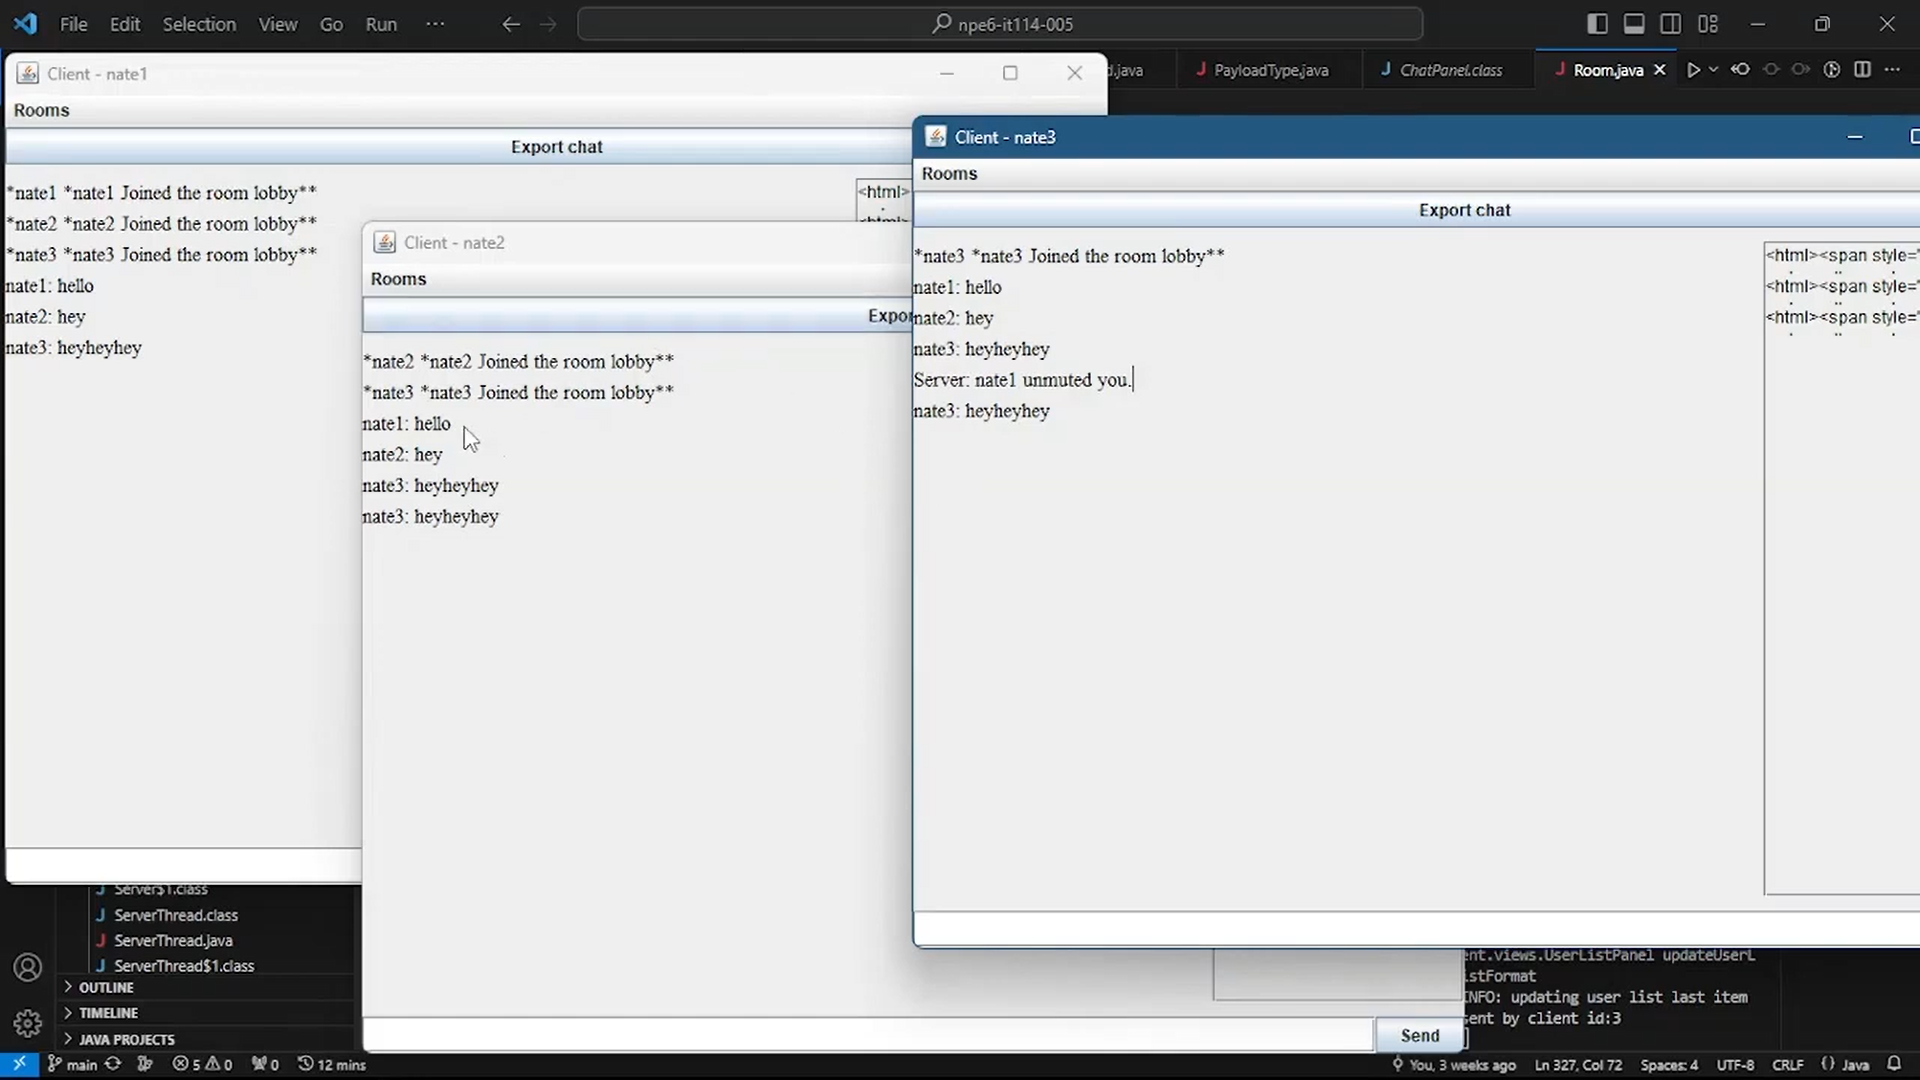Click the notifications bell icon
Viewport: 1920px width, 1080px height.
tap(1894, 1064)
